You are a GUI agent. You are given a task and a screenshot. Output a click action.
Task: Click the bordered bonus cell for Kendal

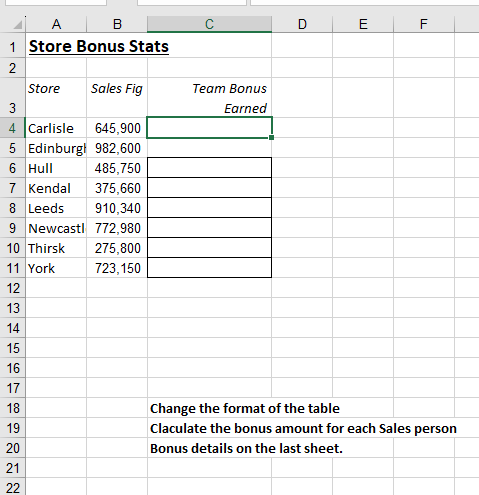209,188
